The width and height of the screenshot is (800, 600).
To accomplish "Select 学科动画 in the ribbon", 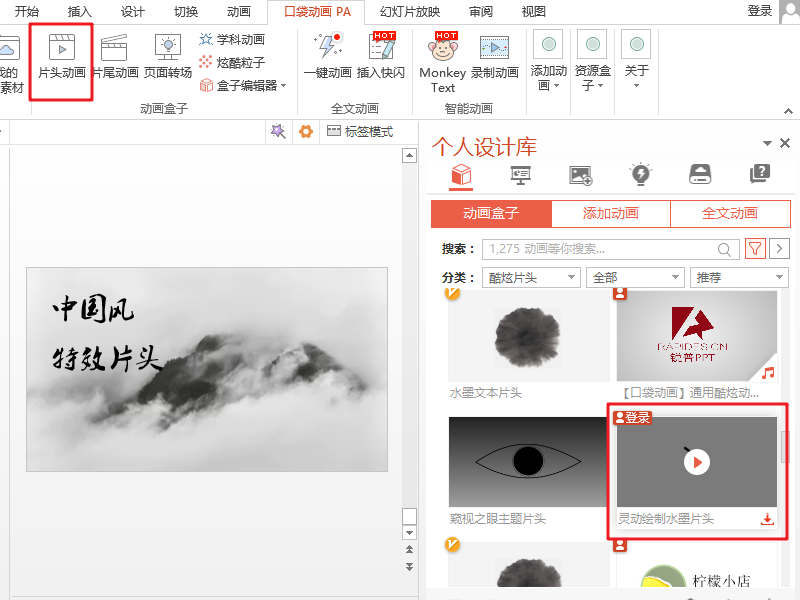I will [232, 39].
